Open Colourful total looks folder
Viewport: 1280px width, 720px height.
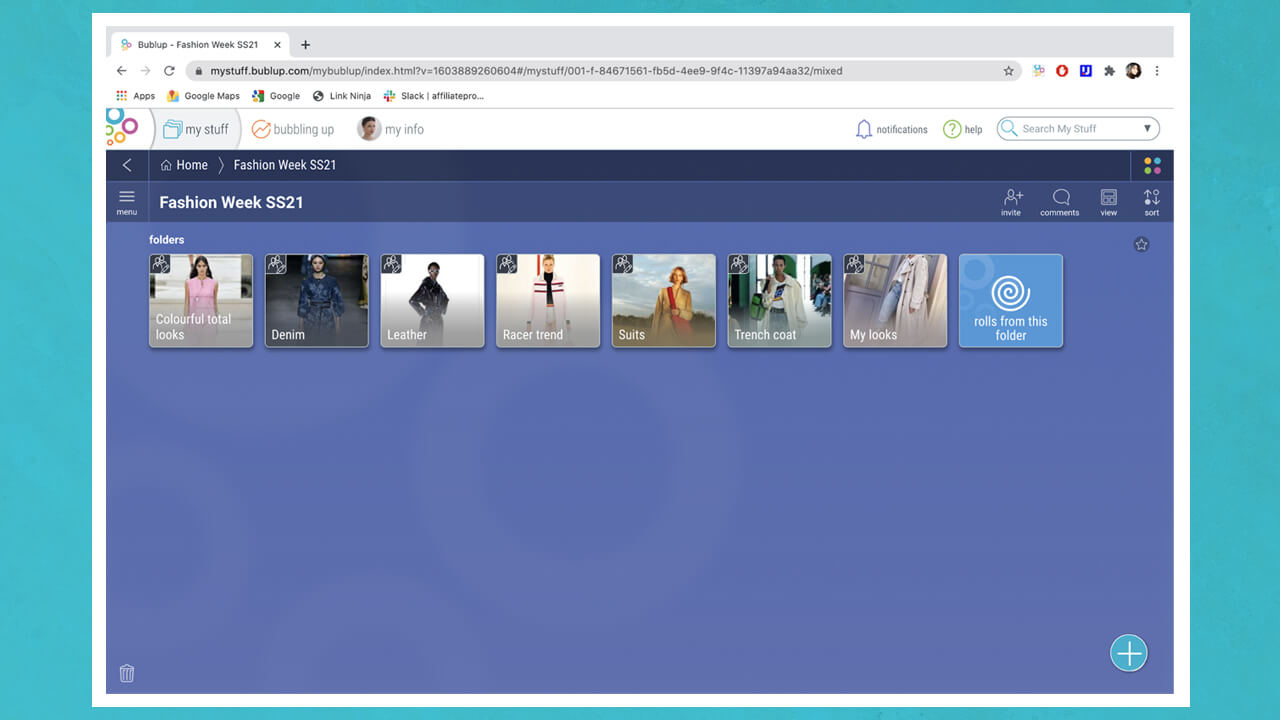[x=201, y=301]
